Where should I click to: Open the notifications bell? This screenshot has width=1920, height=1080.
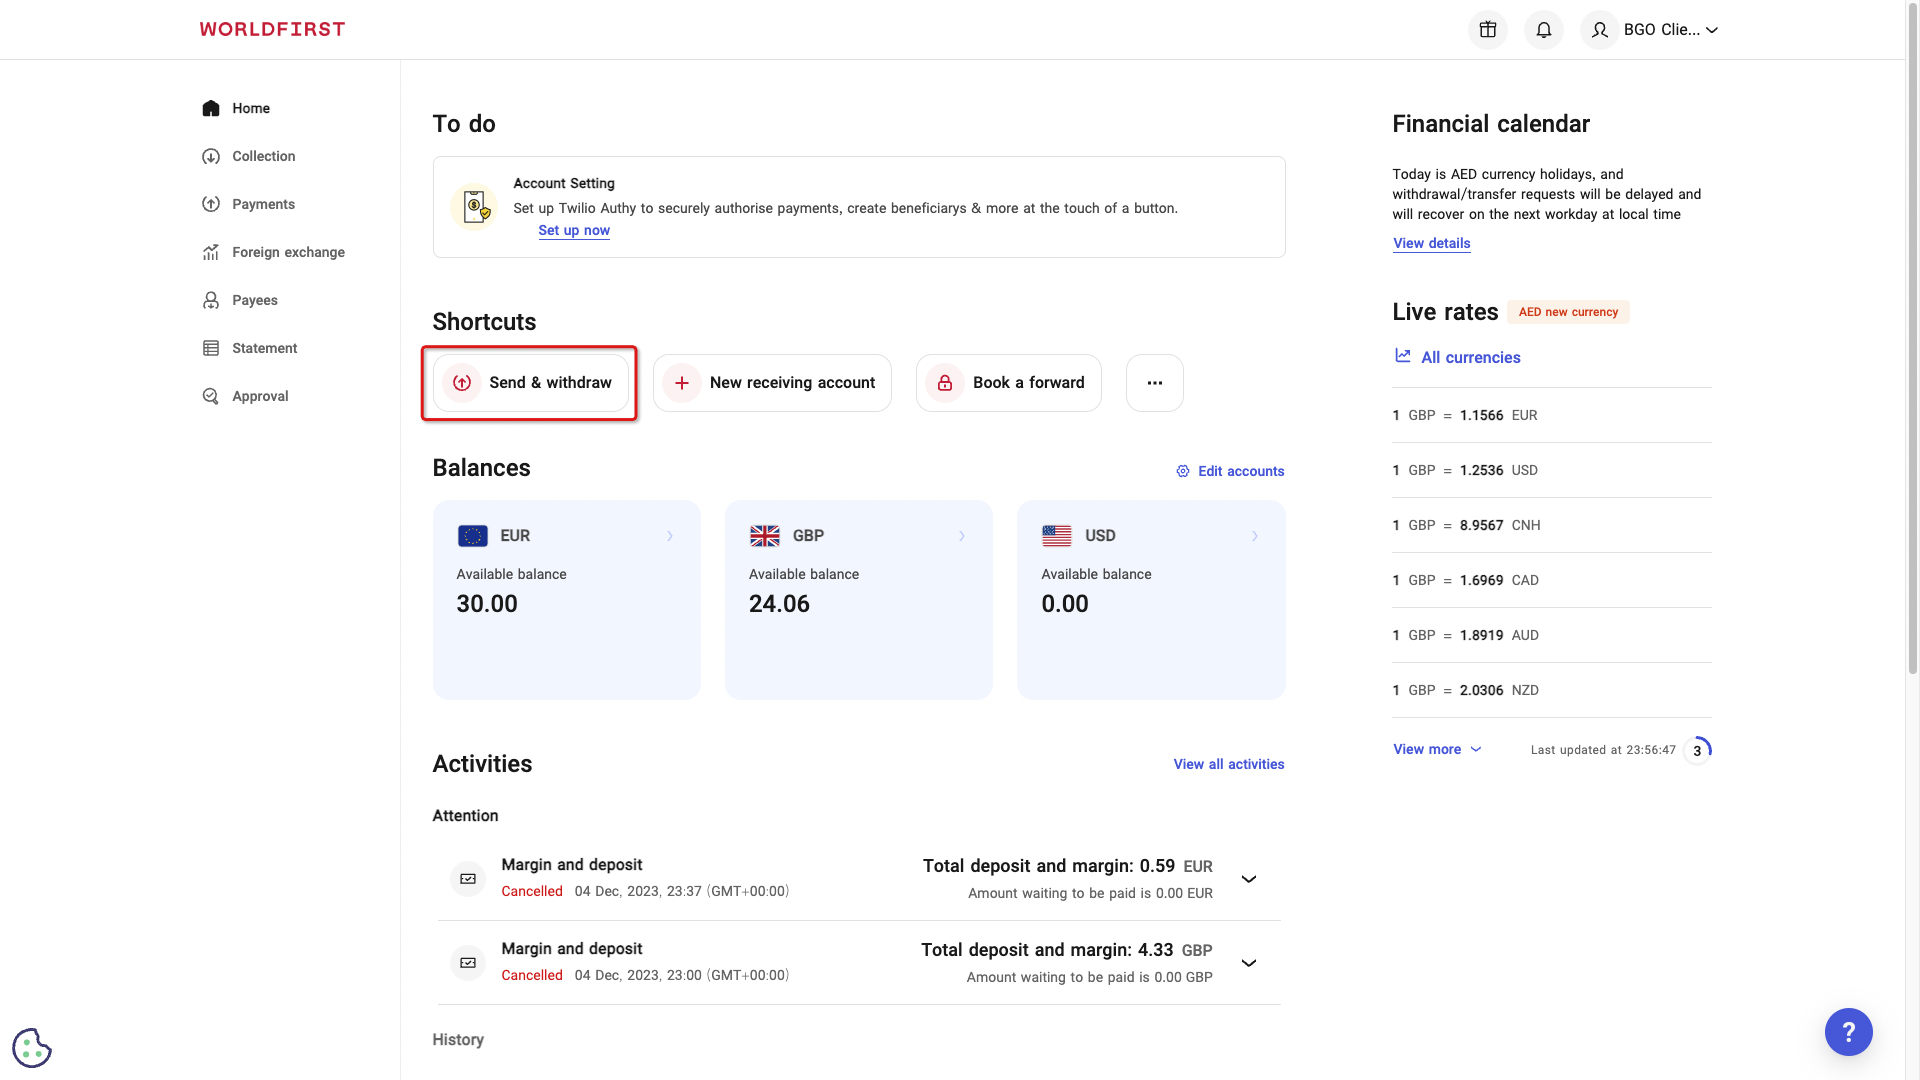pos(1543,29)
